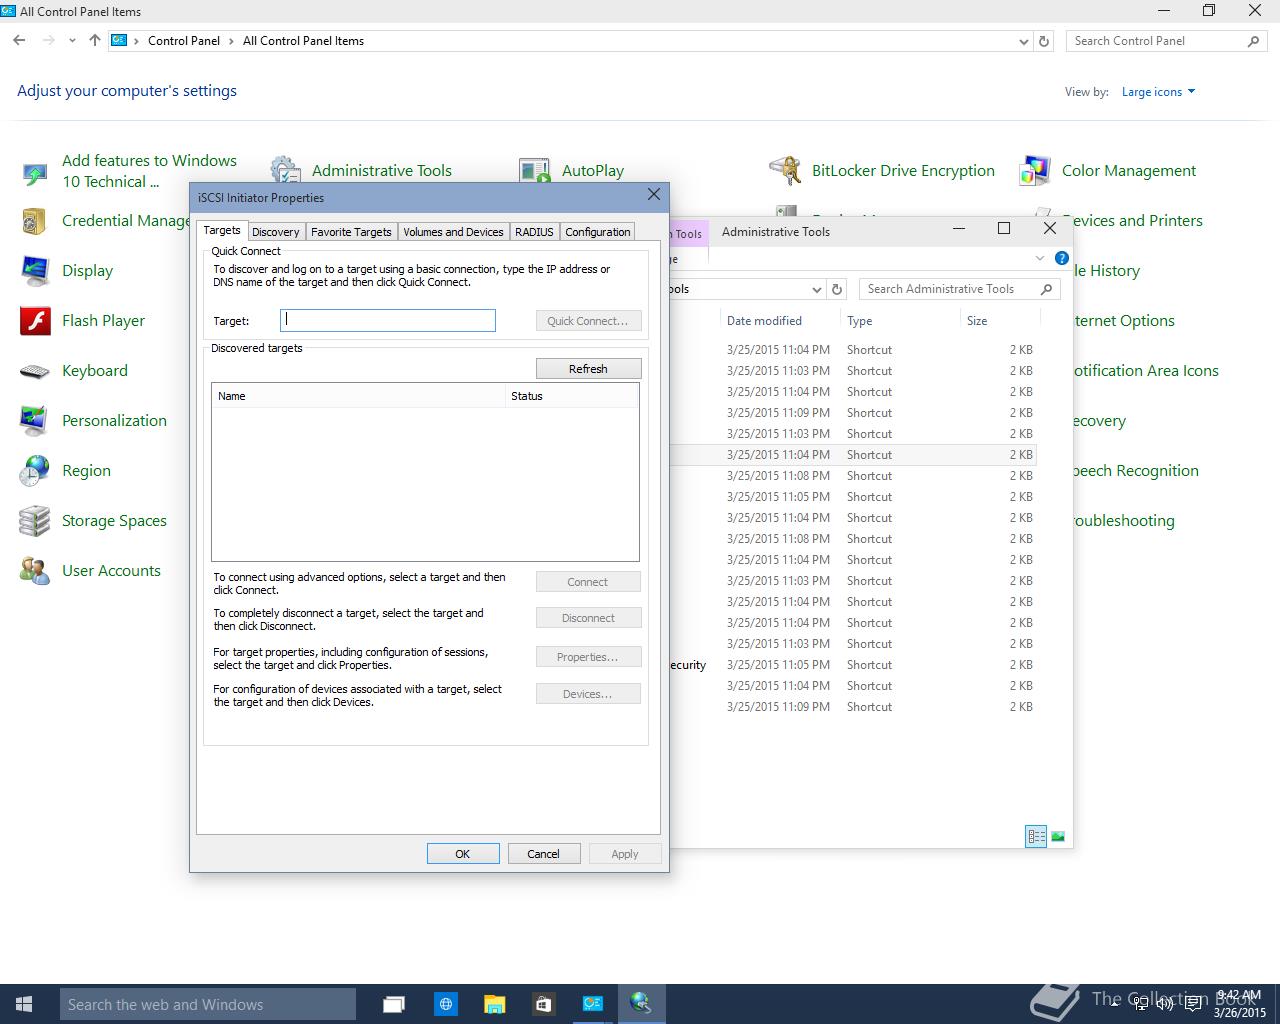Screen dimensions: 1280x1024
Task: Open the Favorite Targets tab
Action: coord(351,232)
